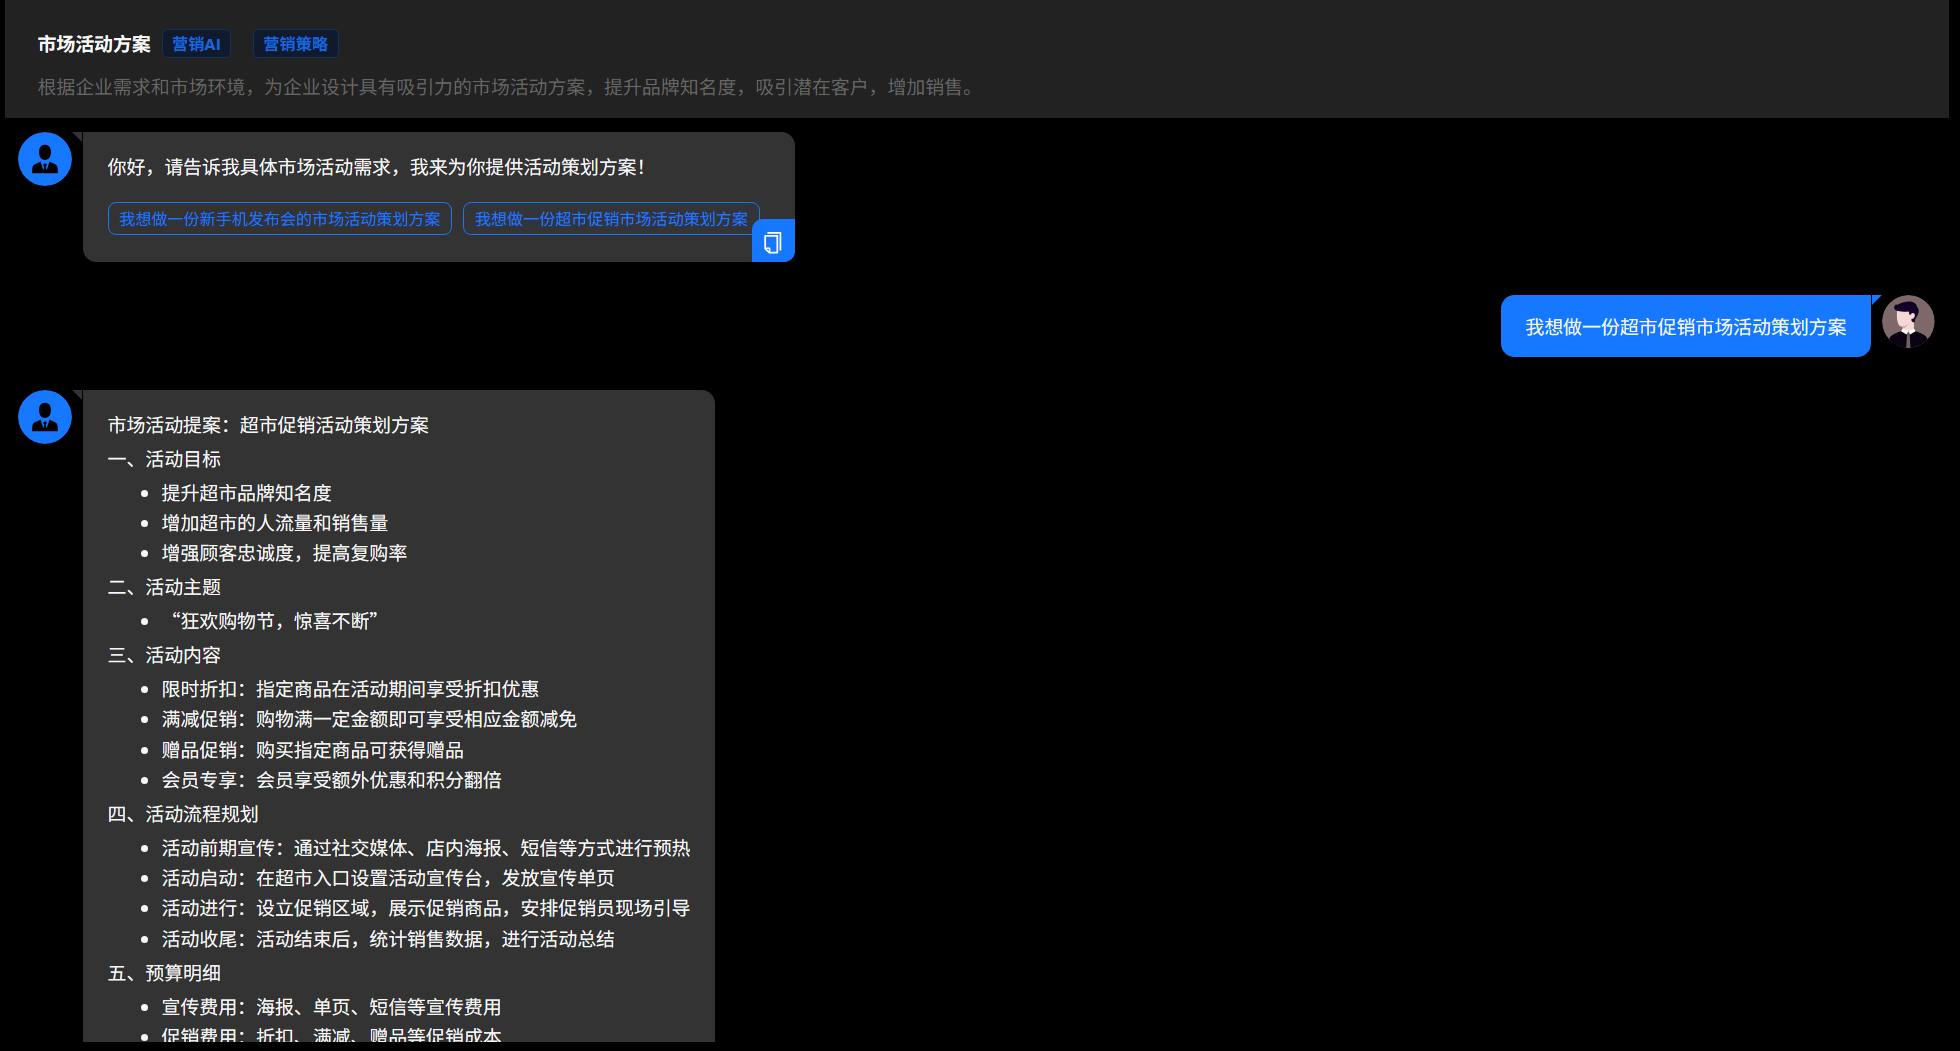Image resolution: width=1960 pixels, height=1051 pixels.
Task: Select the 营销AI tag
Action: tap(196, 44)
